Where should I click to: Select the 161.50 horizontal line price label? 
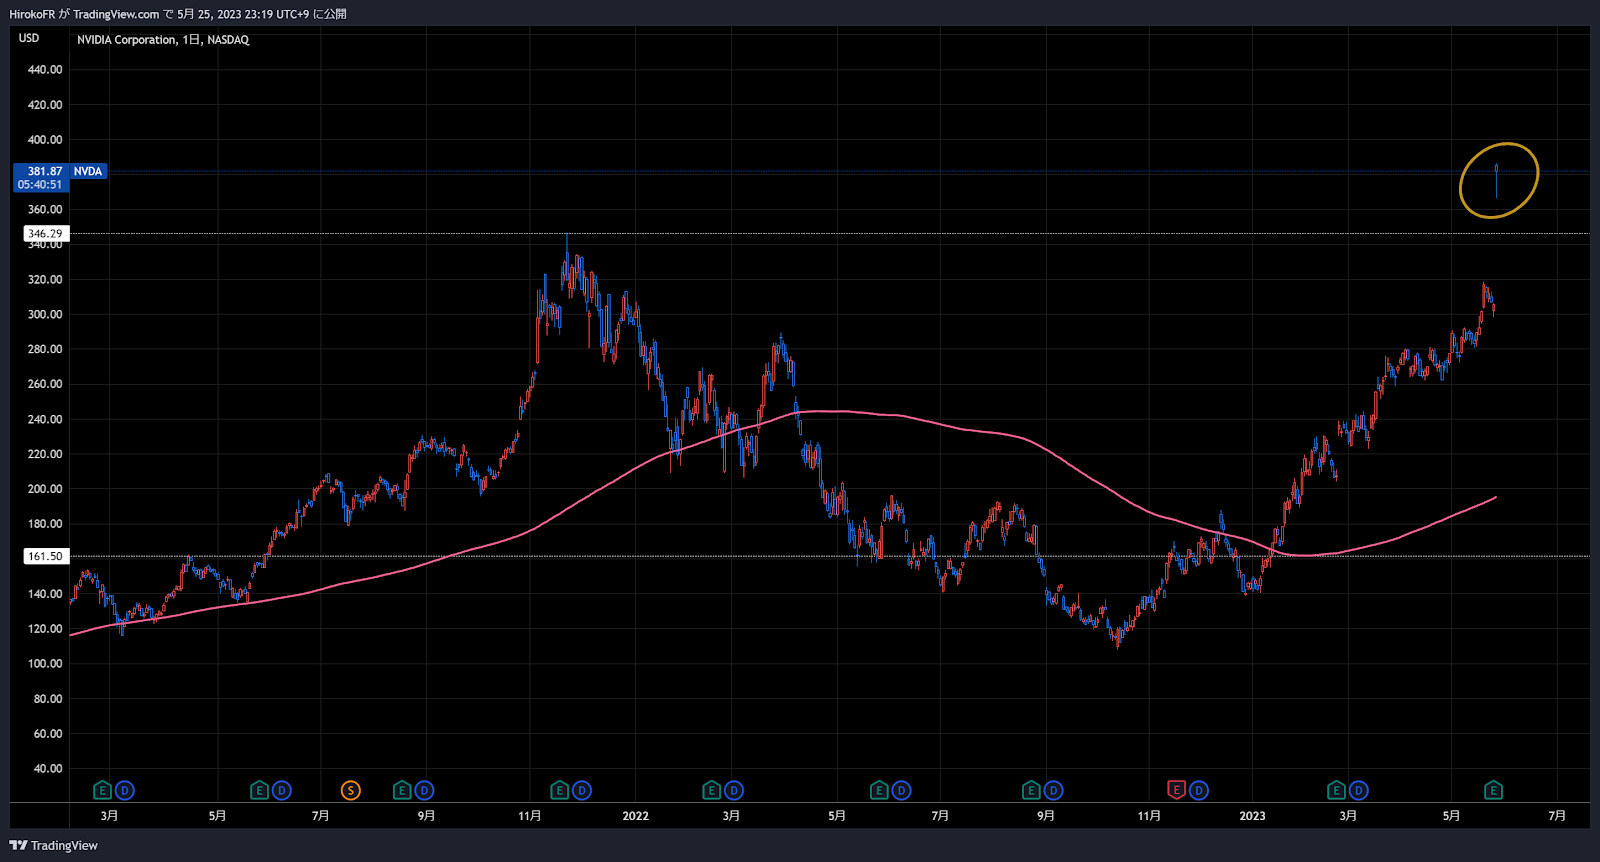coord(45,556)
